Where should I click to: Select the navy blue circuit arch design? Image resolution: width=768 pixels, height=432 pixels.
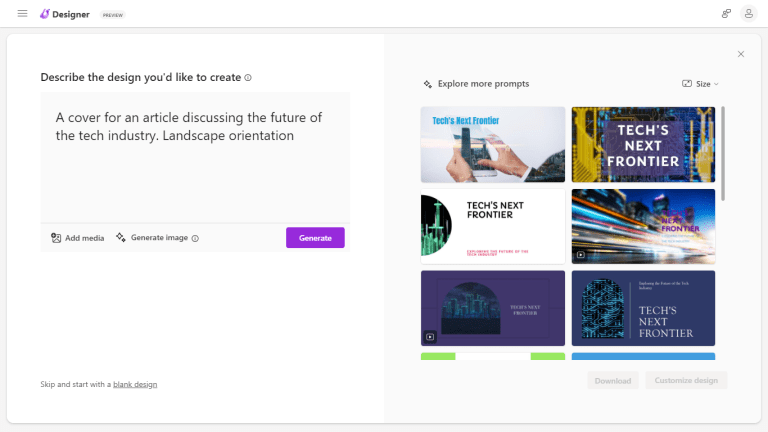tap(643, 308)
